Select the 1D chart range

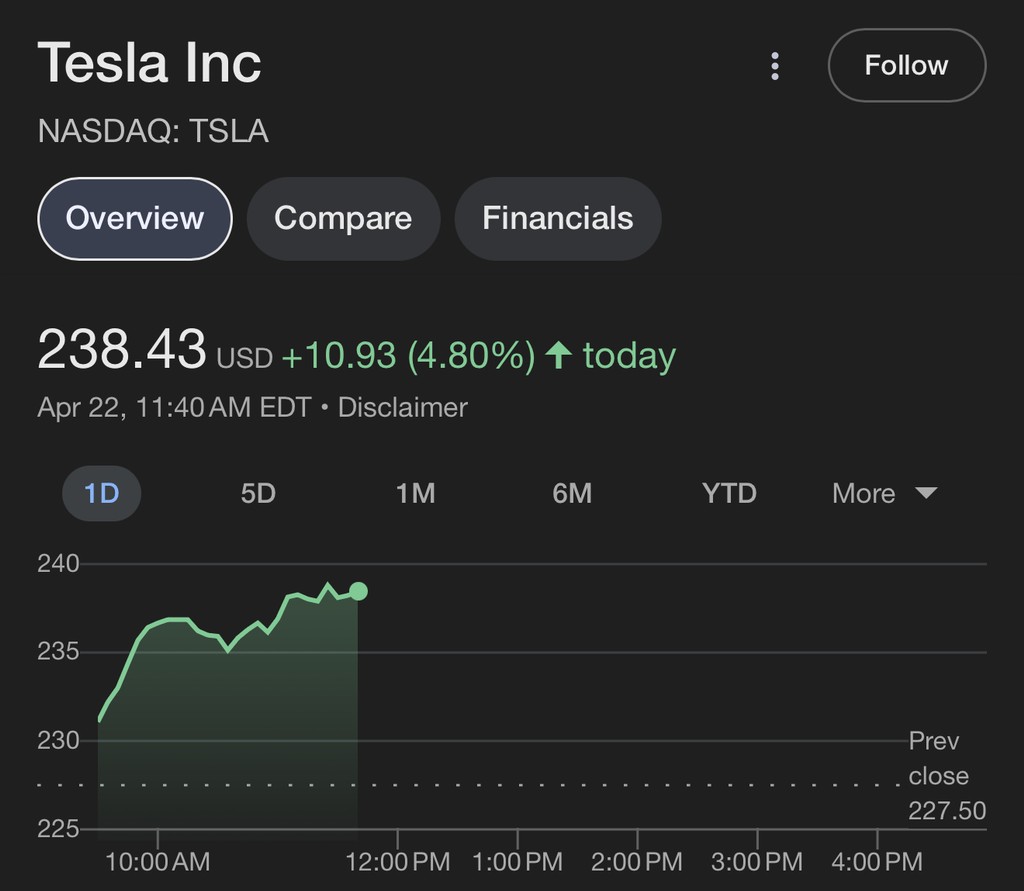coord(102,493)
